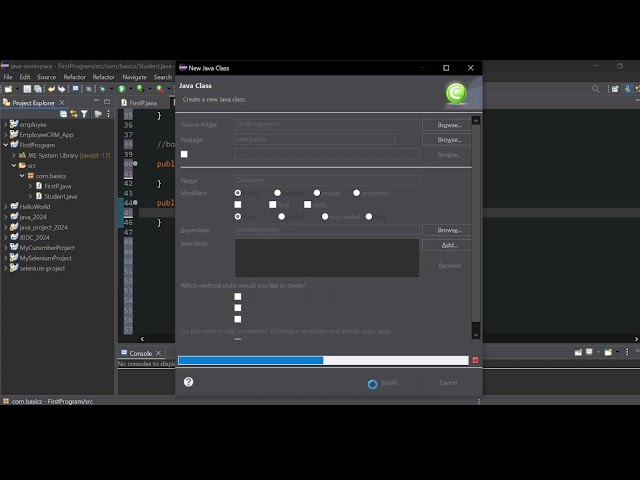Image resolution: width=640 pixels, height=480 pixels.
Task: Click the blue progress bar
Action: (x=251, y=360)
